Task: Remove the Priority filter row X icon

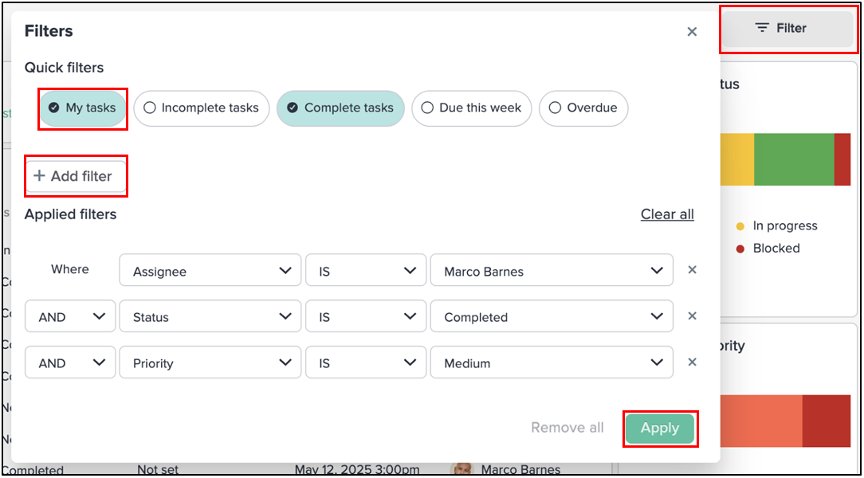Action: [693, 362]
